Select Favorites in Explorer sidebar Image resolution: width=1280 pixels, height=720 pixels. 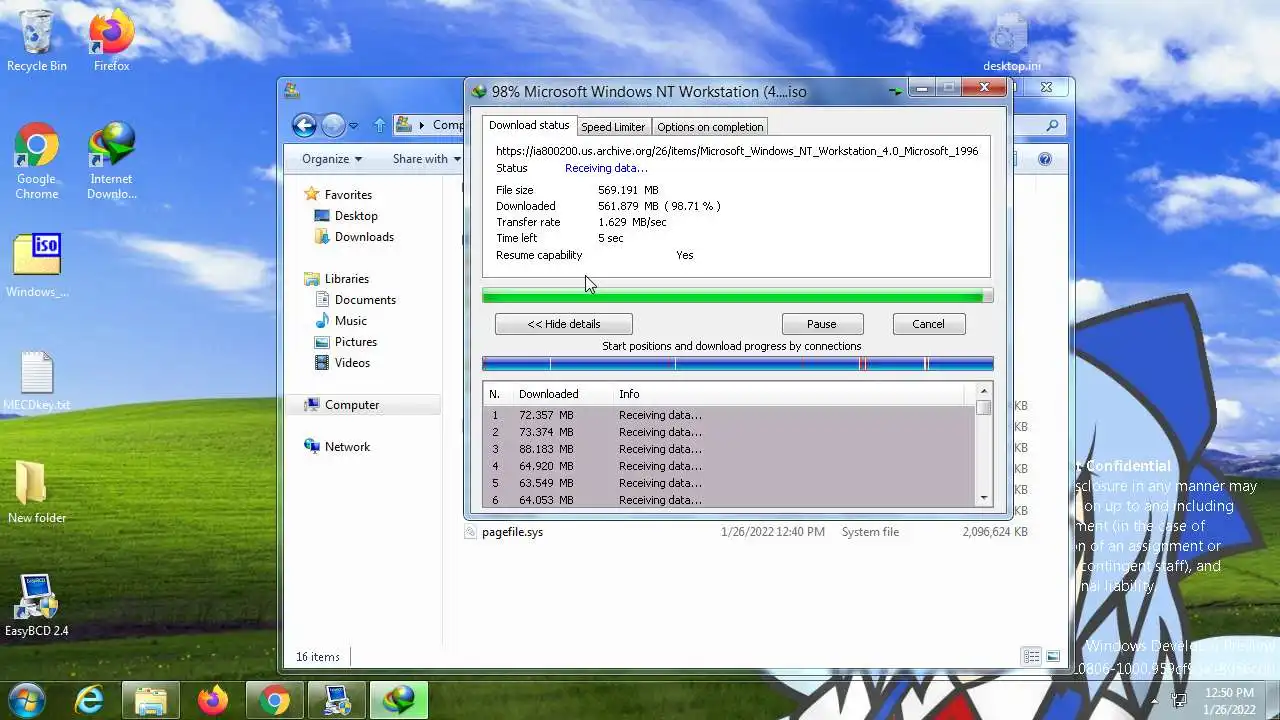337,195
